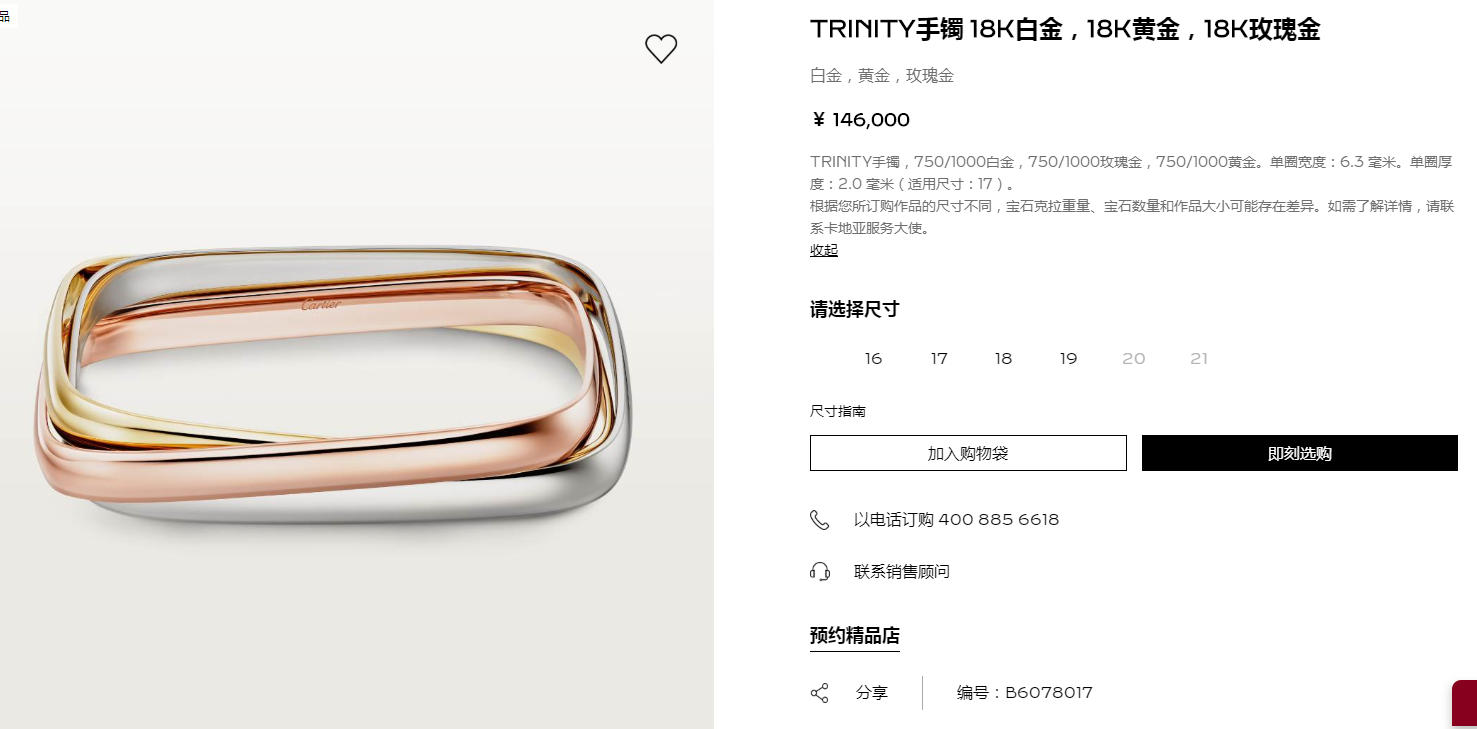1477x729 pixels.
Task: Select greyed-out size 20
Action: (1133, 359)
